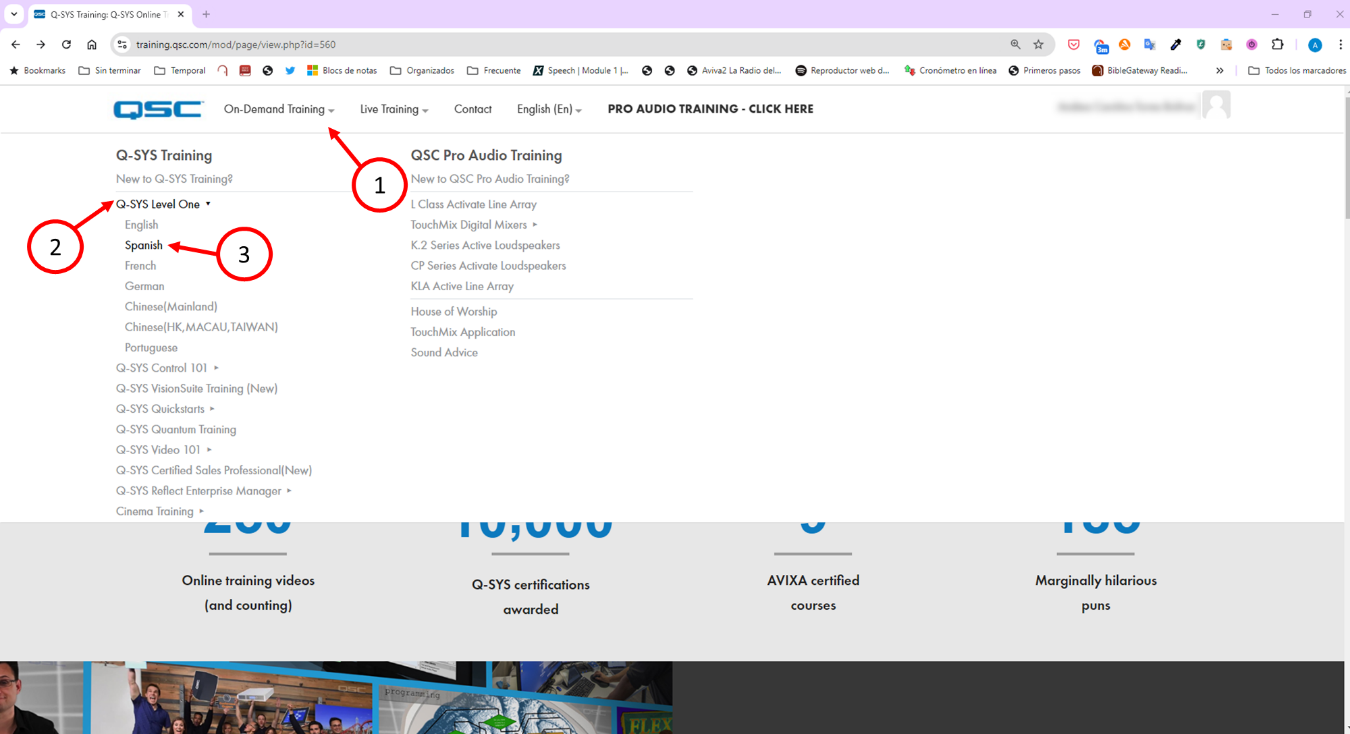Open the BibleGateway Reading bookmark

click(1140, 71)
